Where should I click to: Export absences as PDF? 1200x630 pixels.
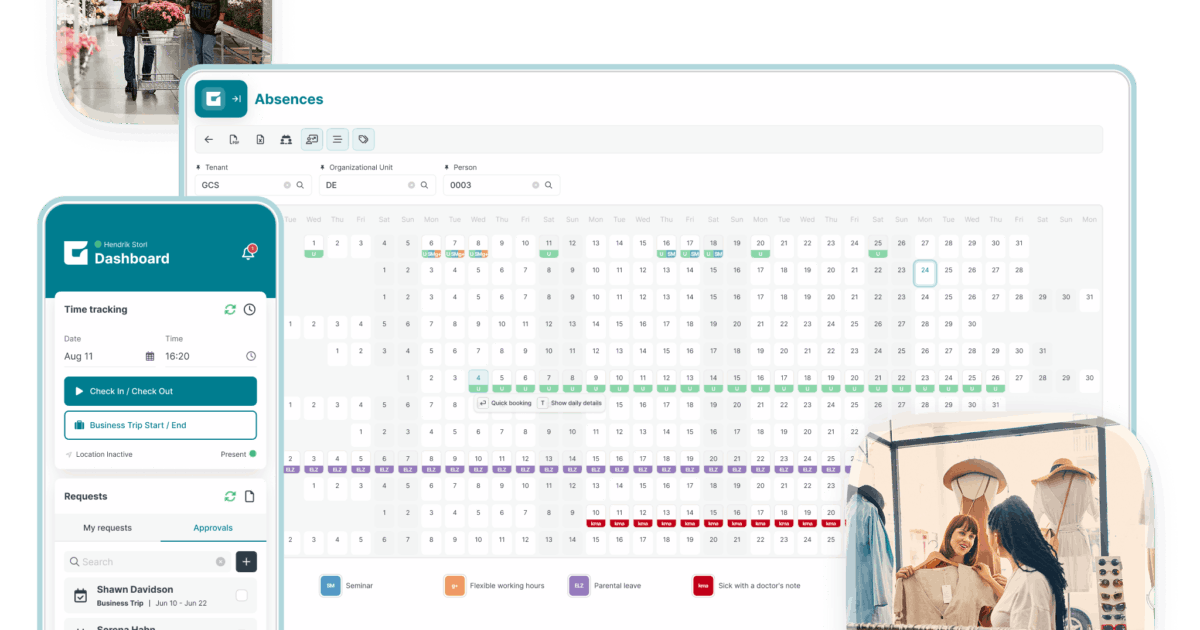234,140
